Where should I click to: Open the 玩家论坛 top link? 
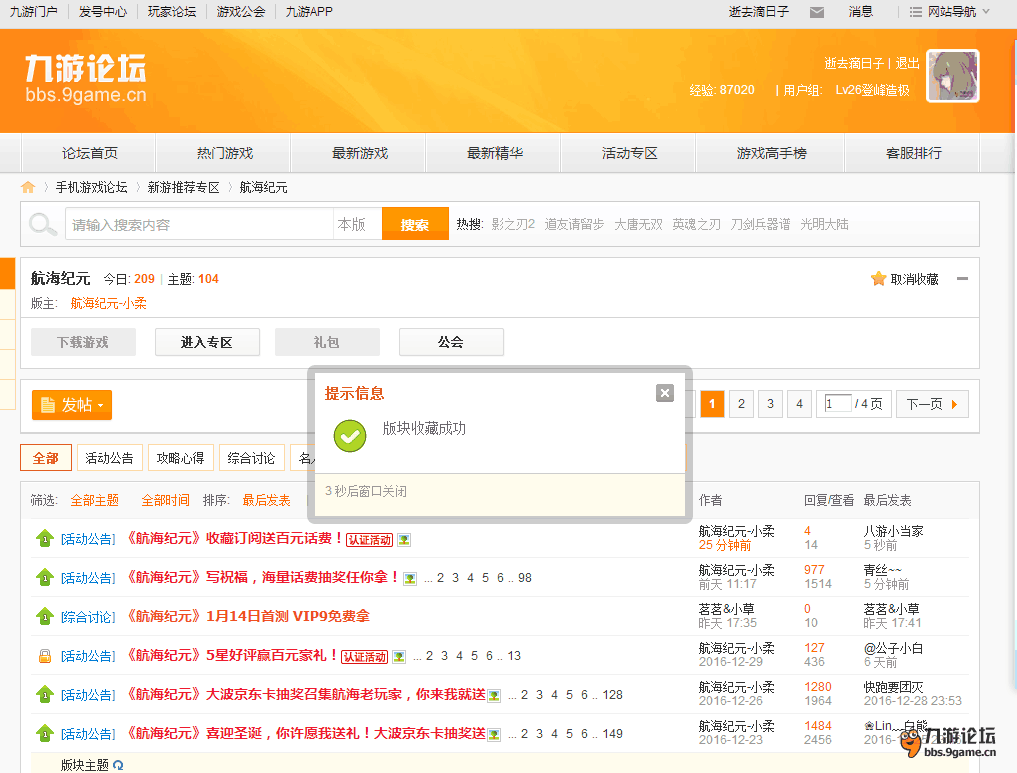(172, 12)
